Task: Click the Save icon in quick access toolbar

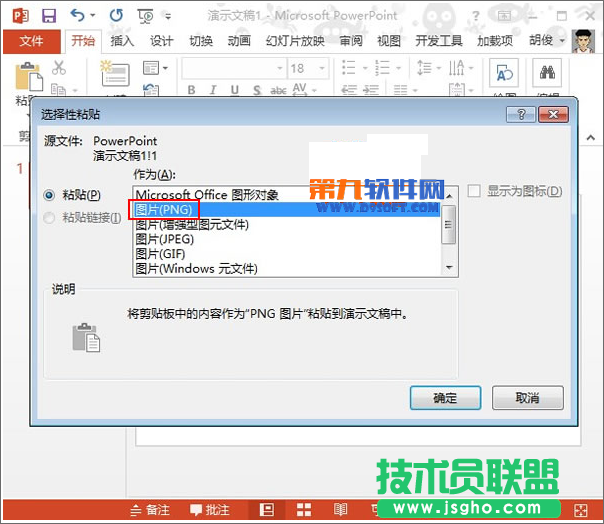Action: [49, 16]
